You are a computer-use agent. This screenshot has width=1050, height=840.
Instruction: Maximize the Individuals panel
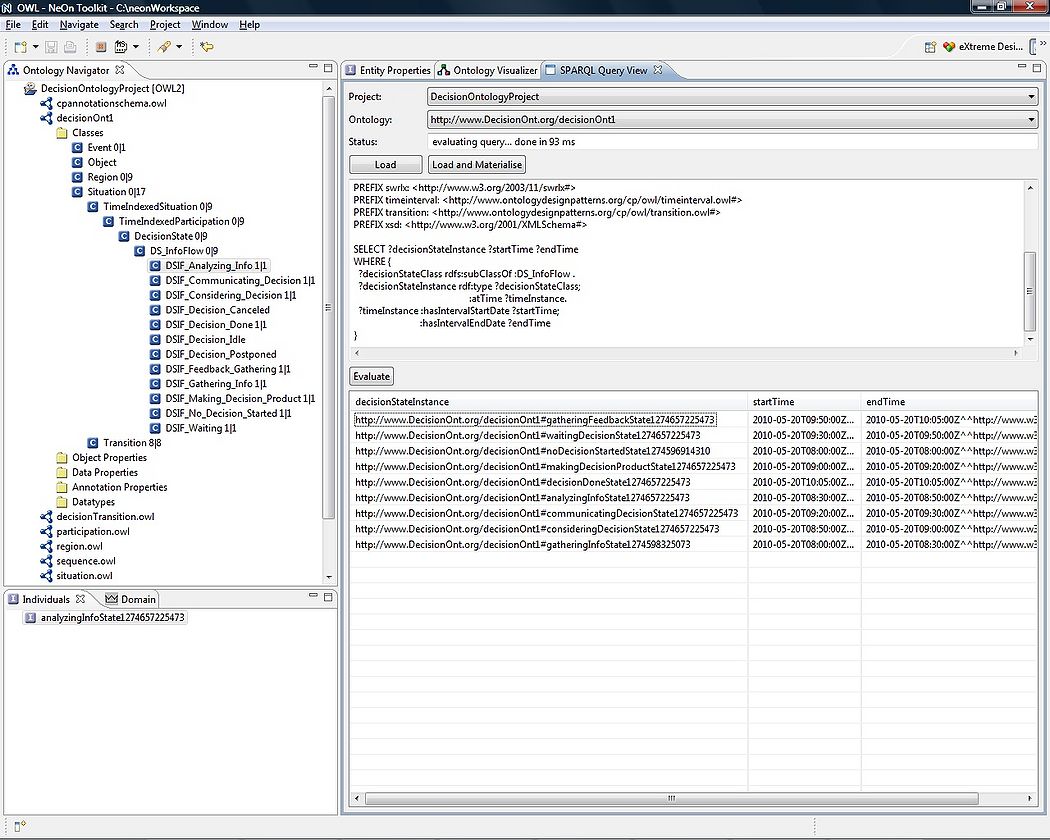pos(328,596)
